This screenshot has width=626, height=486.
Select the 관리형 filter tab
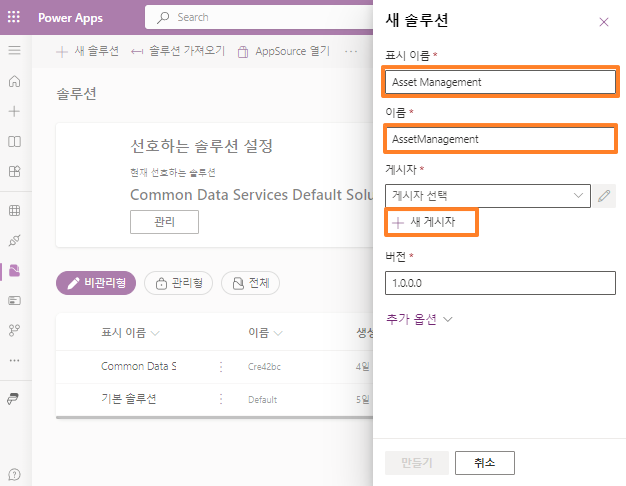point(178,283)
